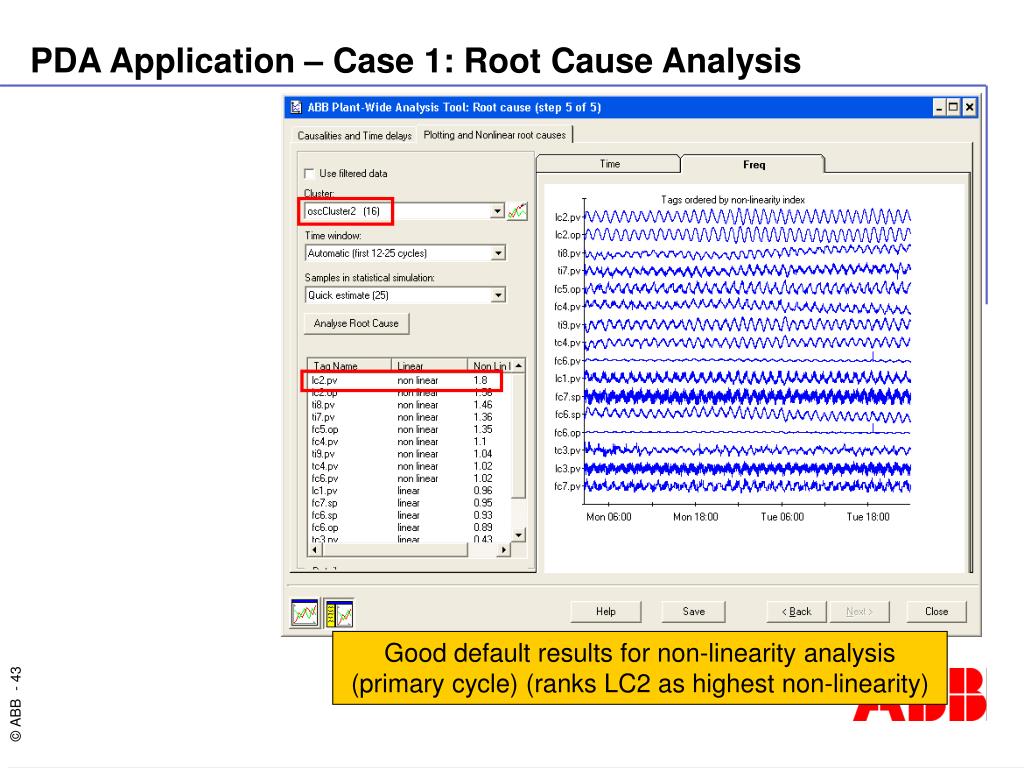Click the Linear column header

click(x=429, y=366)
